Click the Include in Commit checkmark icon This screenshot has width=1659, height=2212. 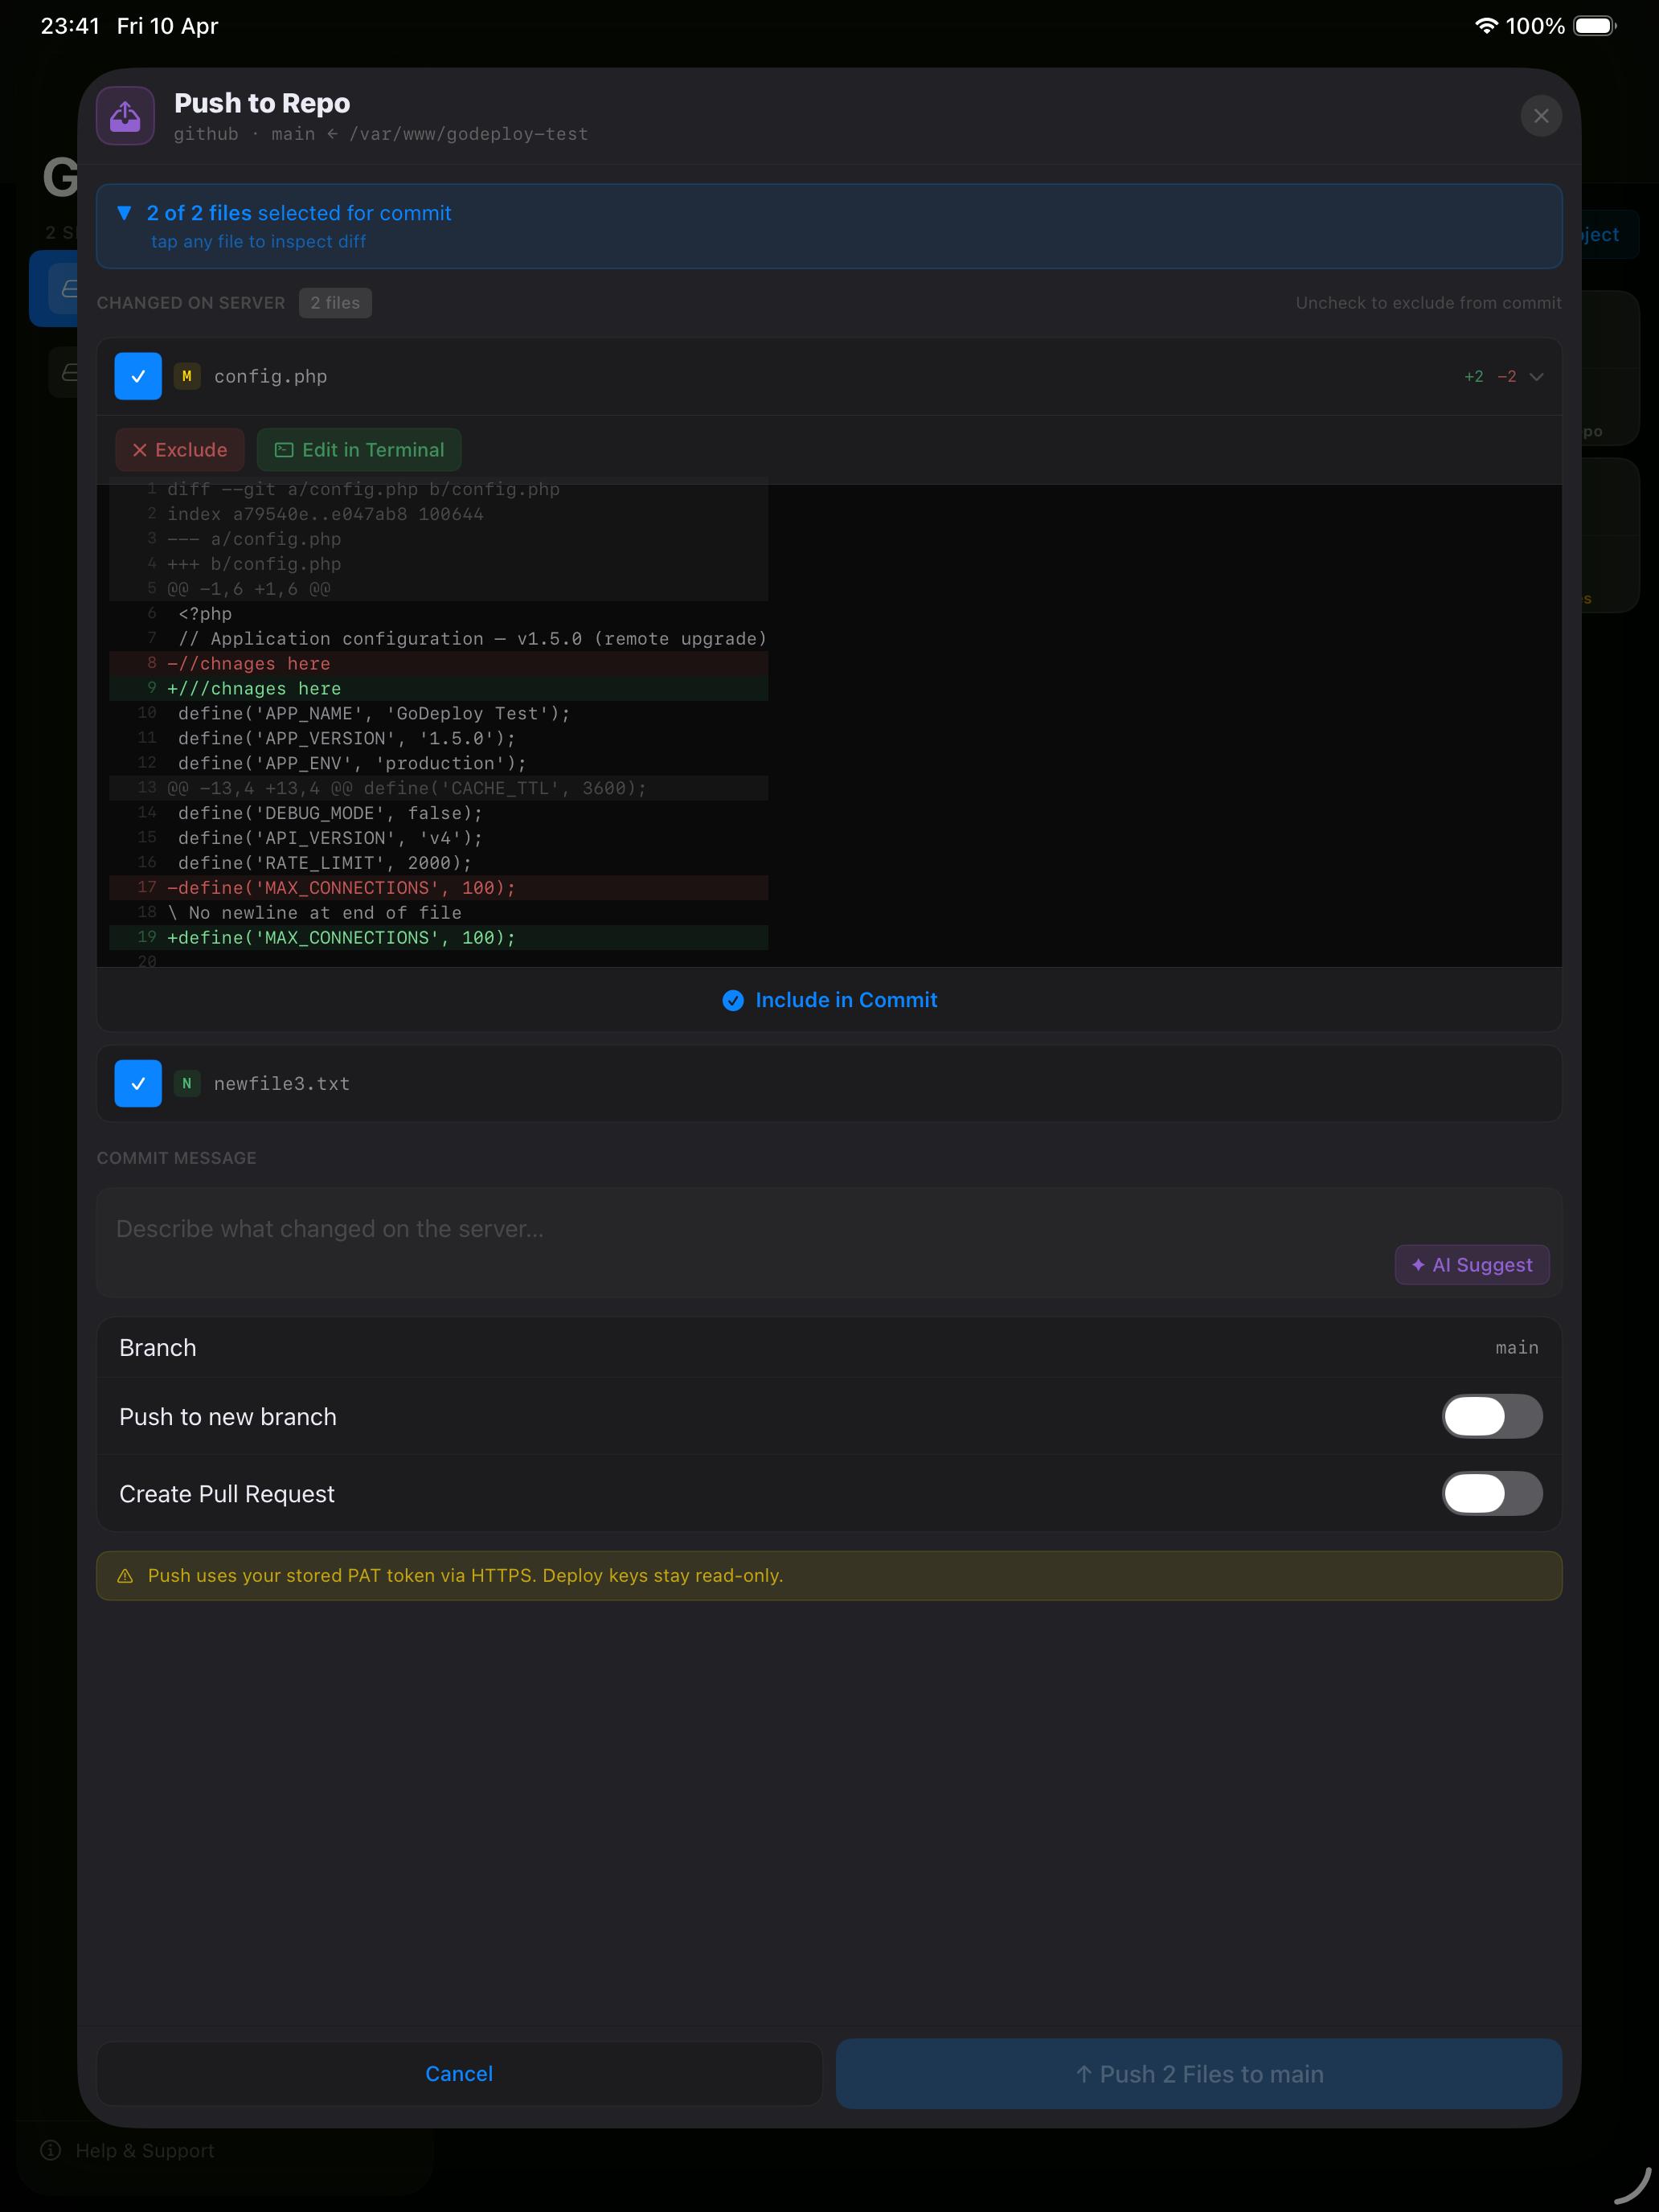coord(733,1001)
